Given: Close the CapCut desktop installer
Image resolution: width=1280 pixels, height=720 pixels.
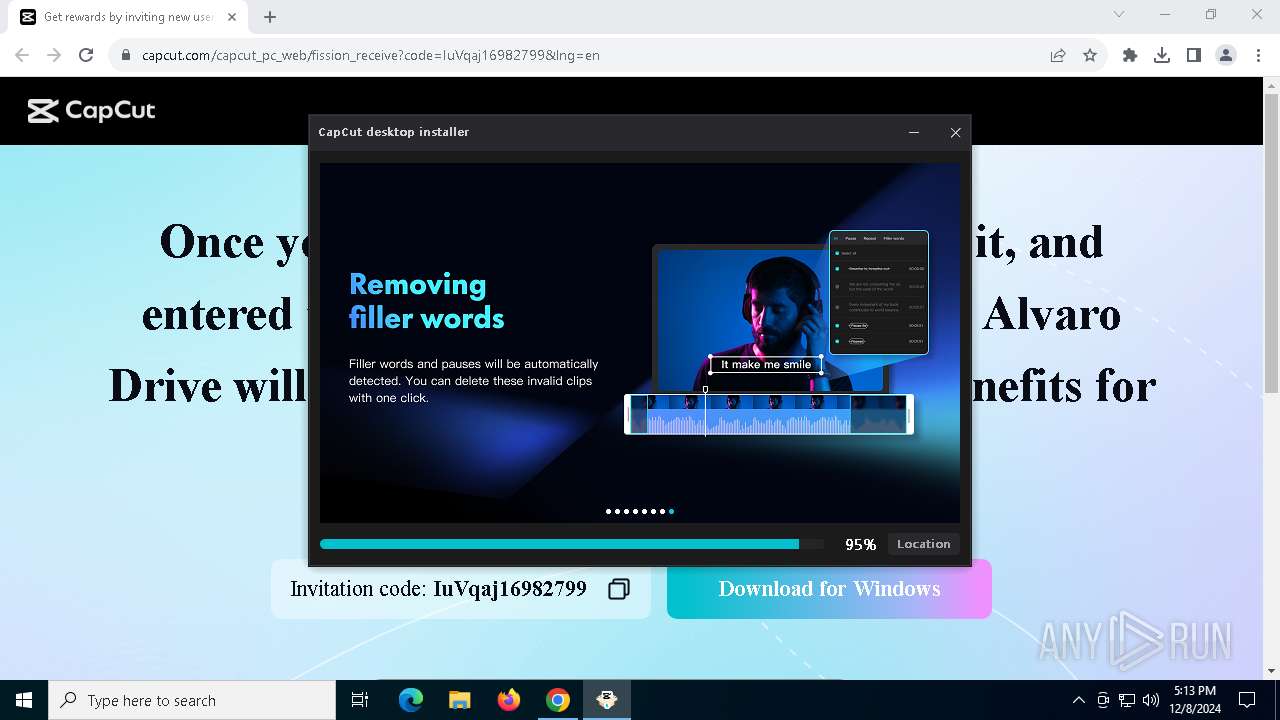Looking at the screenshot, I should pyautogui.click(x=955, y=132).
